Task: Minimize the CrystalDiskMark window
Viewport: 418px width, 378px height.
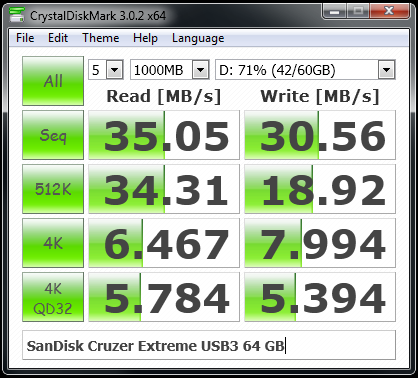Action: pos(335,11)
